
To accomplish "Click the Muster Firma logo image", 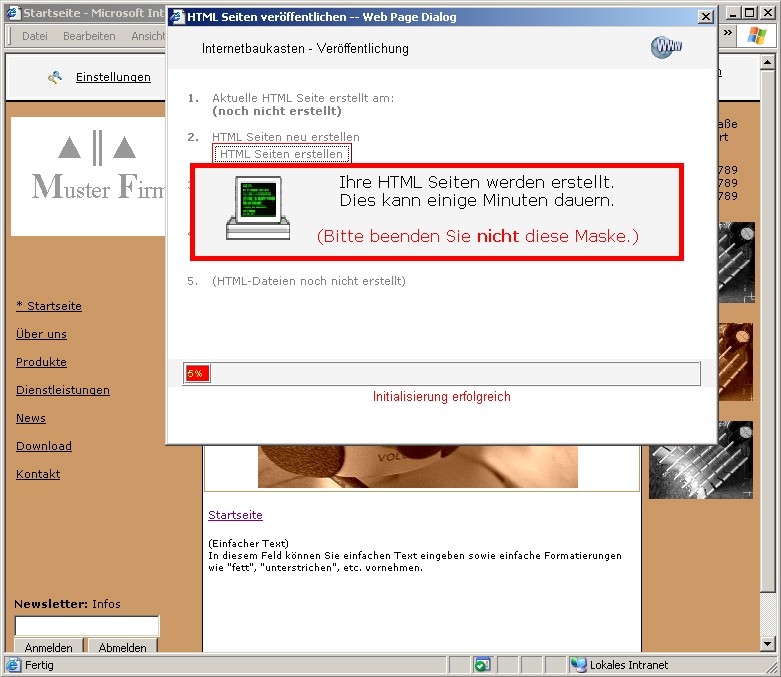I will [x=87, y=176].
